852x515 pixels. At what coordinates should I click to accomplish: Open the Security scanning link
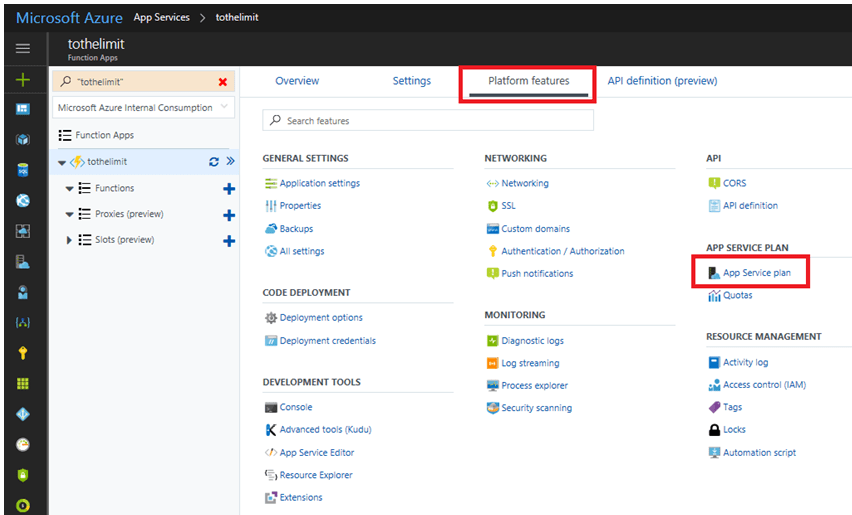click(x=537, y=407)
